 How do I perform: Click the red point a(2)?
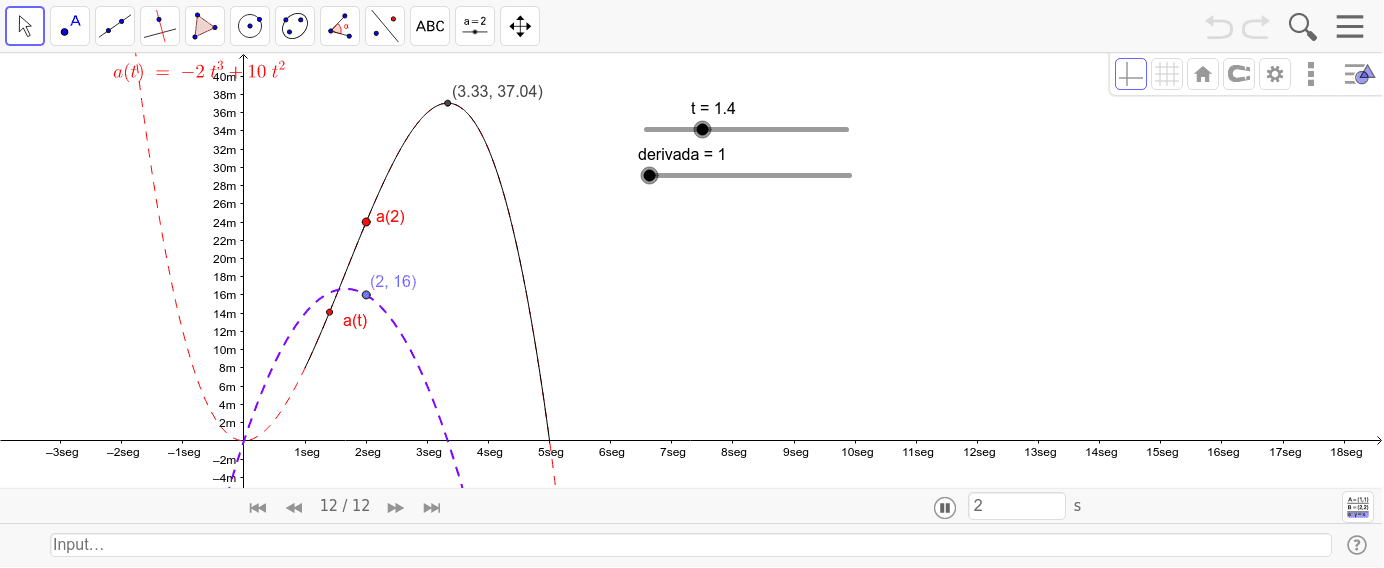(x=366, y=222)
